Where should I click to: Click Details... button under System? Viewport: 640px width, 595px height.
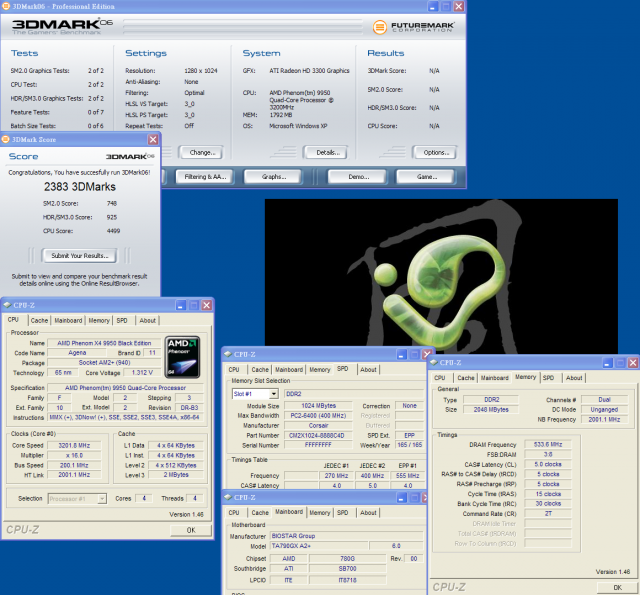pyautogui.click(x=326, y=152)
